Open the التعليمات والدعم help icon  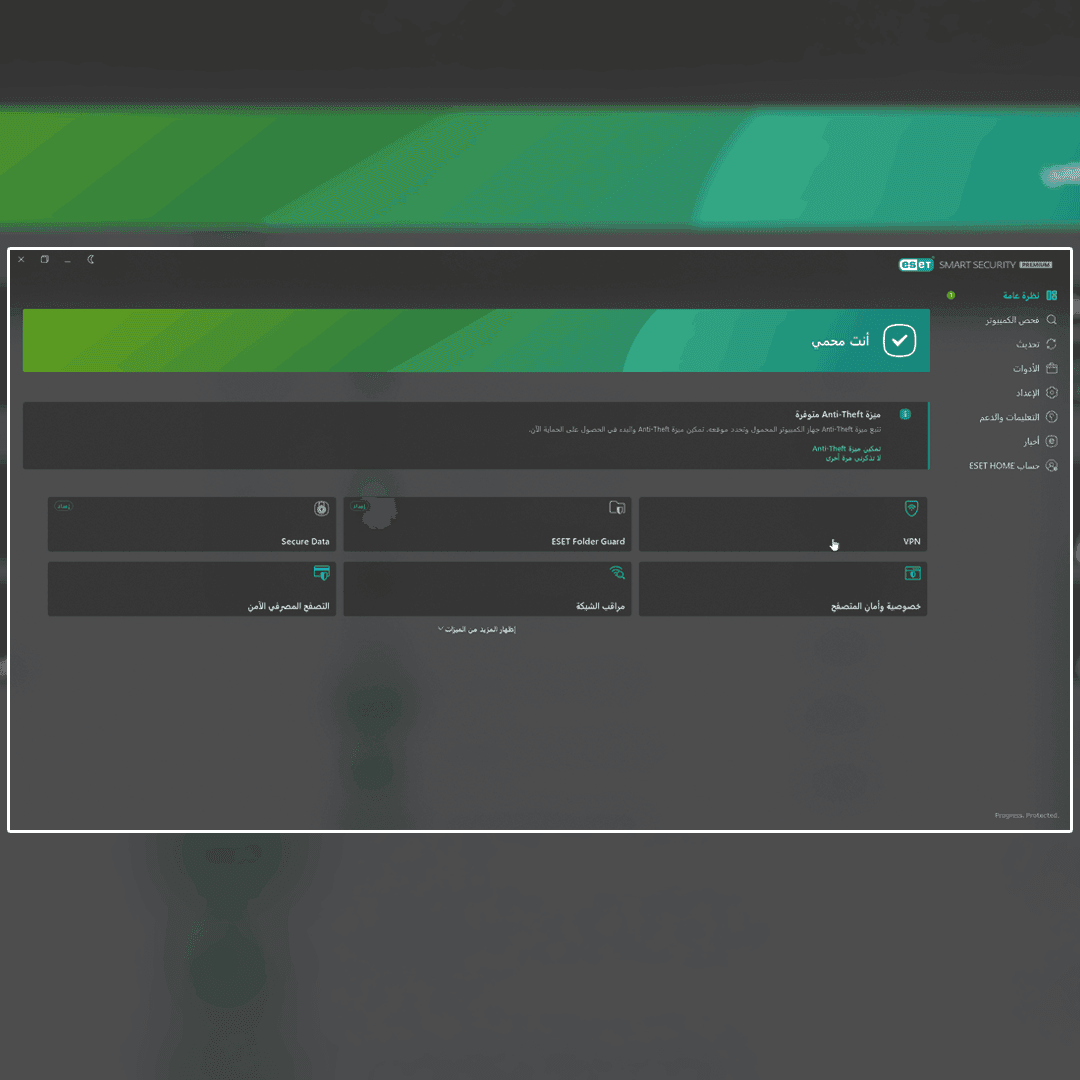[1051, 417]
